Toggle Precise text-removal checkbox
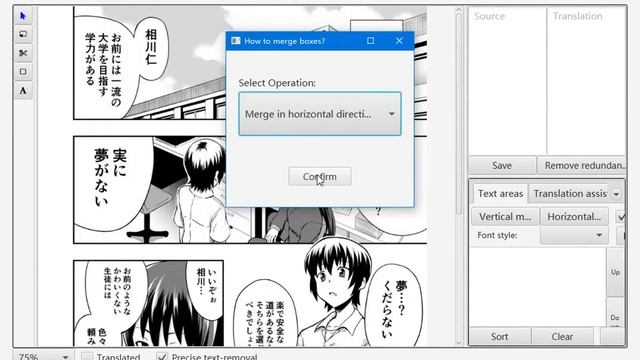 162,357
